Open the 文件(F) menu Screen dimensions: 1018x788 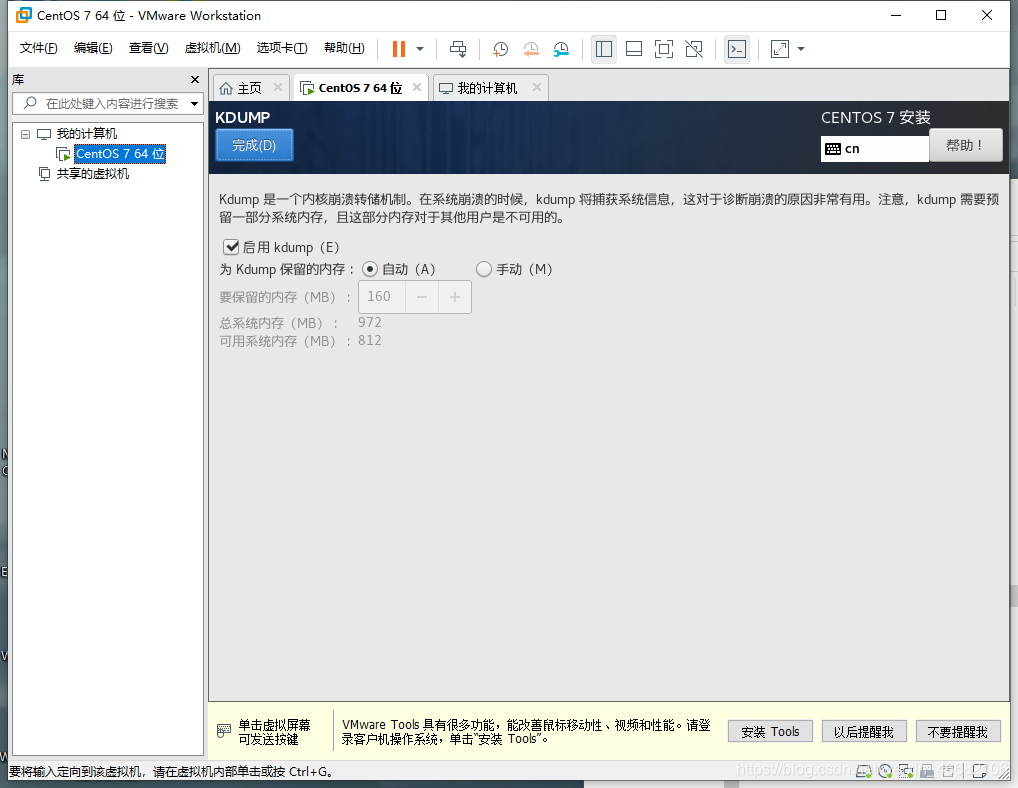point(38,48)
